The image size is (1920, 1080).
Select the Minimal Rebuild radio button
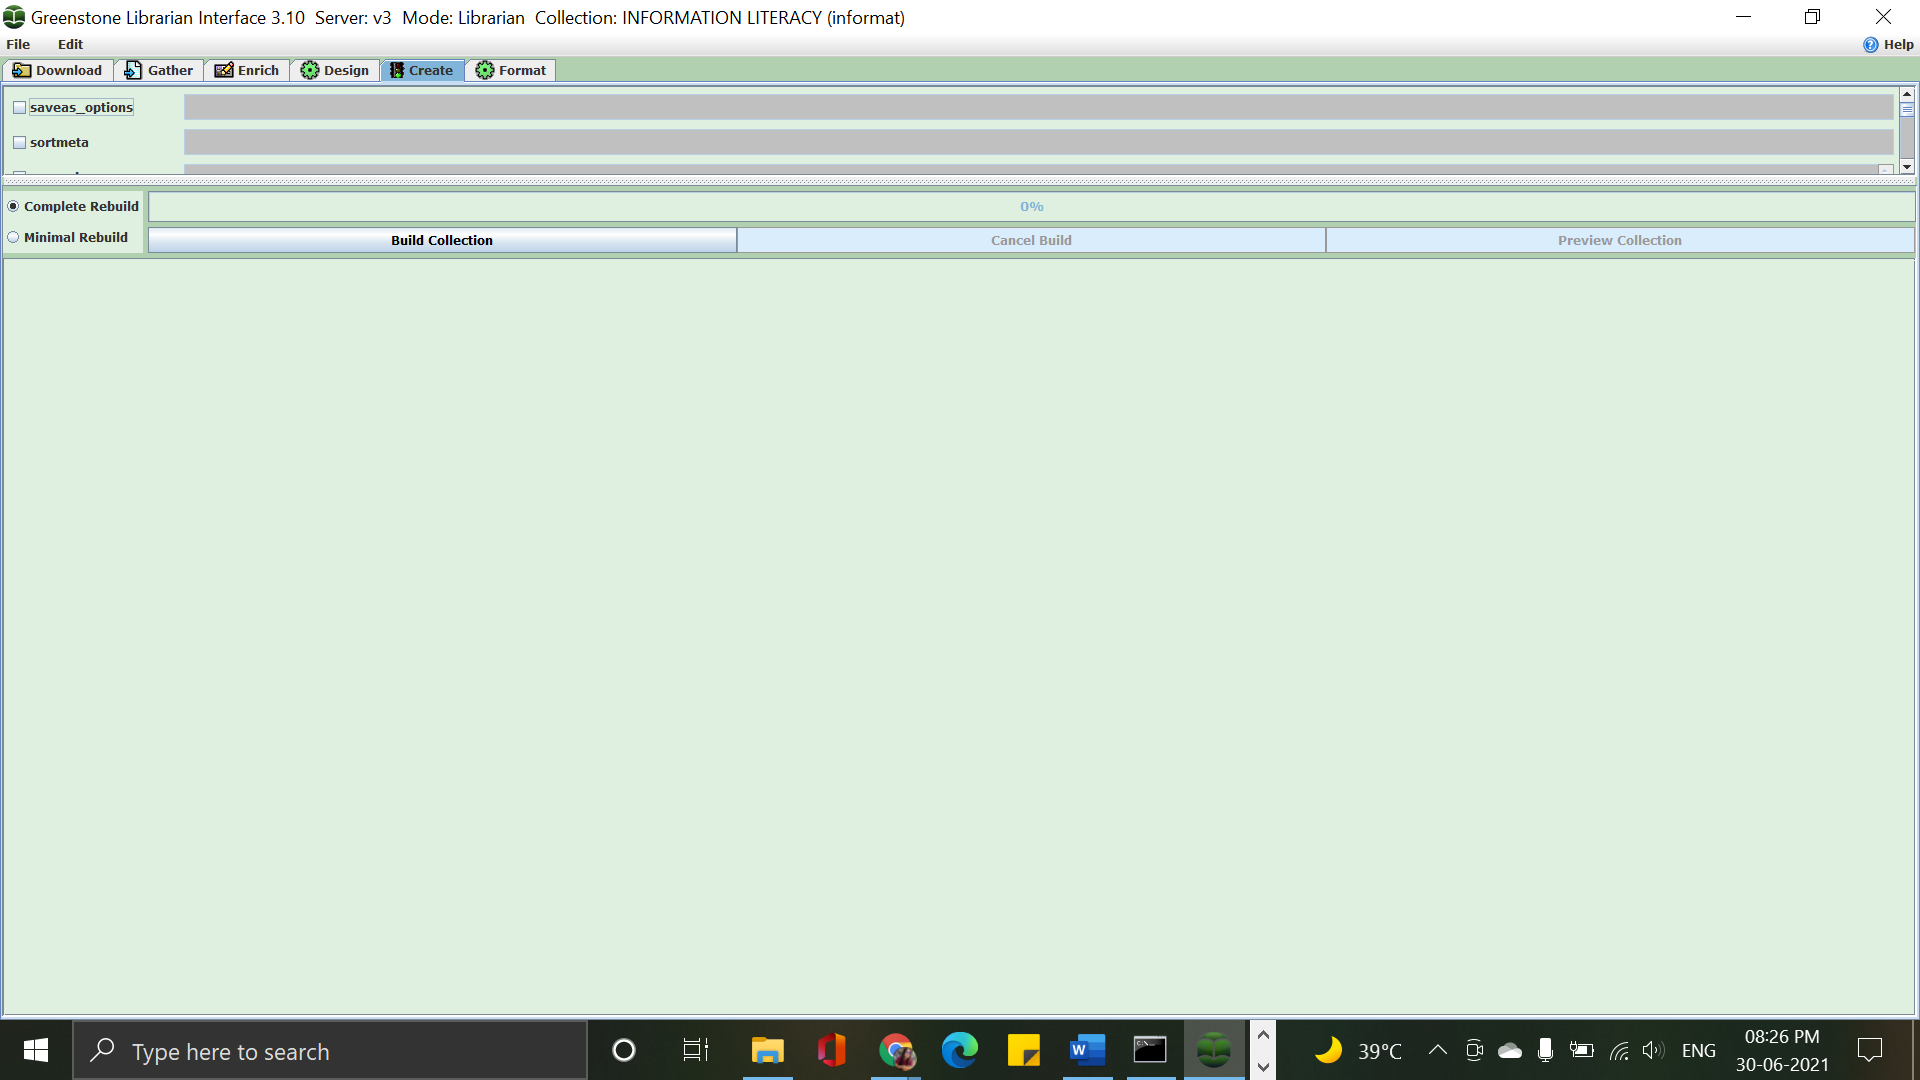pyautogui.click(x=14, y=238)
